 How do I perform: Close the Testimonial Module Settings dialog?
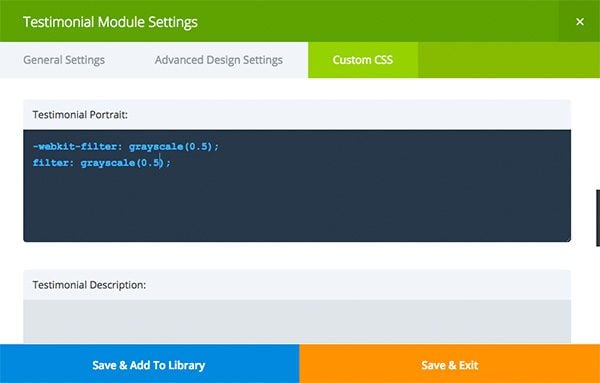[580, 21]
